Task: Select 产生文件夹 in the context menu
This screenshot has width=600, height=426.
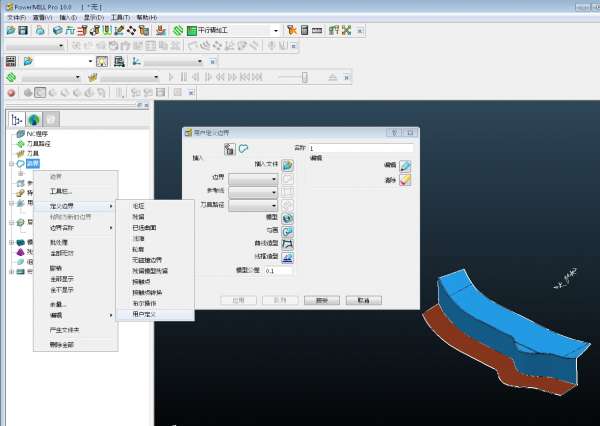Action: (x=76, y=330)
